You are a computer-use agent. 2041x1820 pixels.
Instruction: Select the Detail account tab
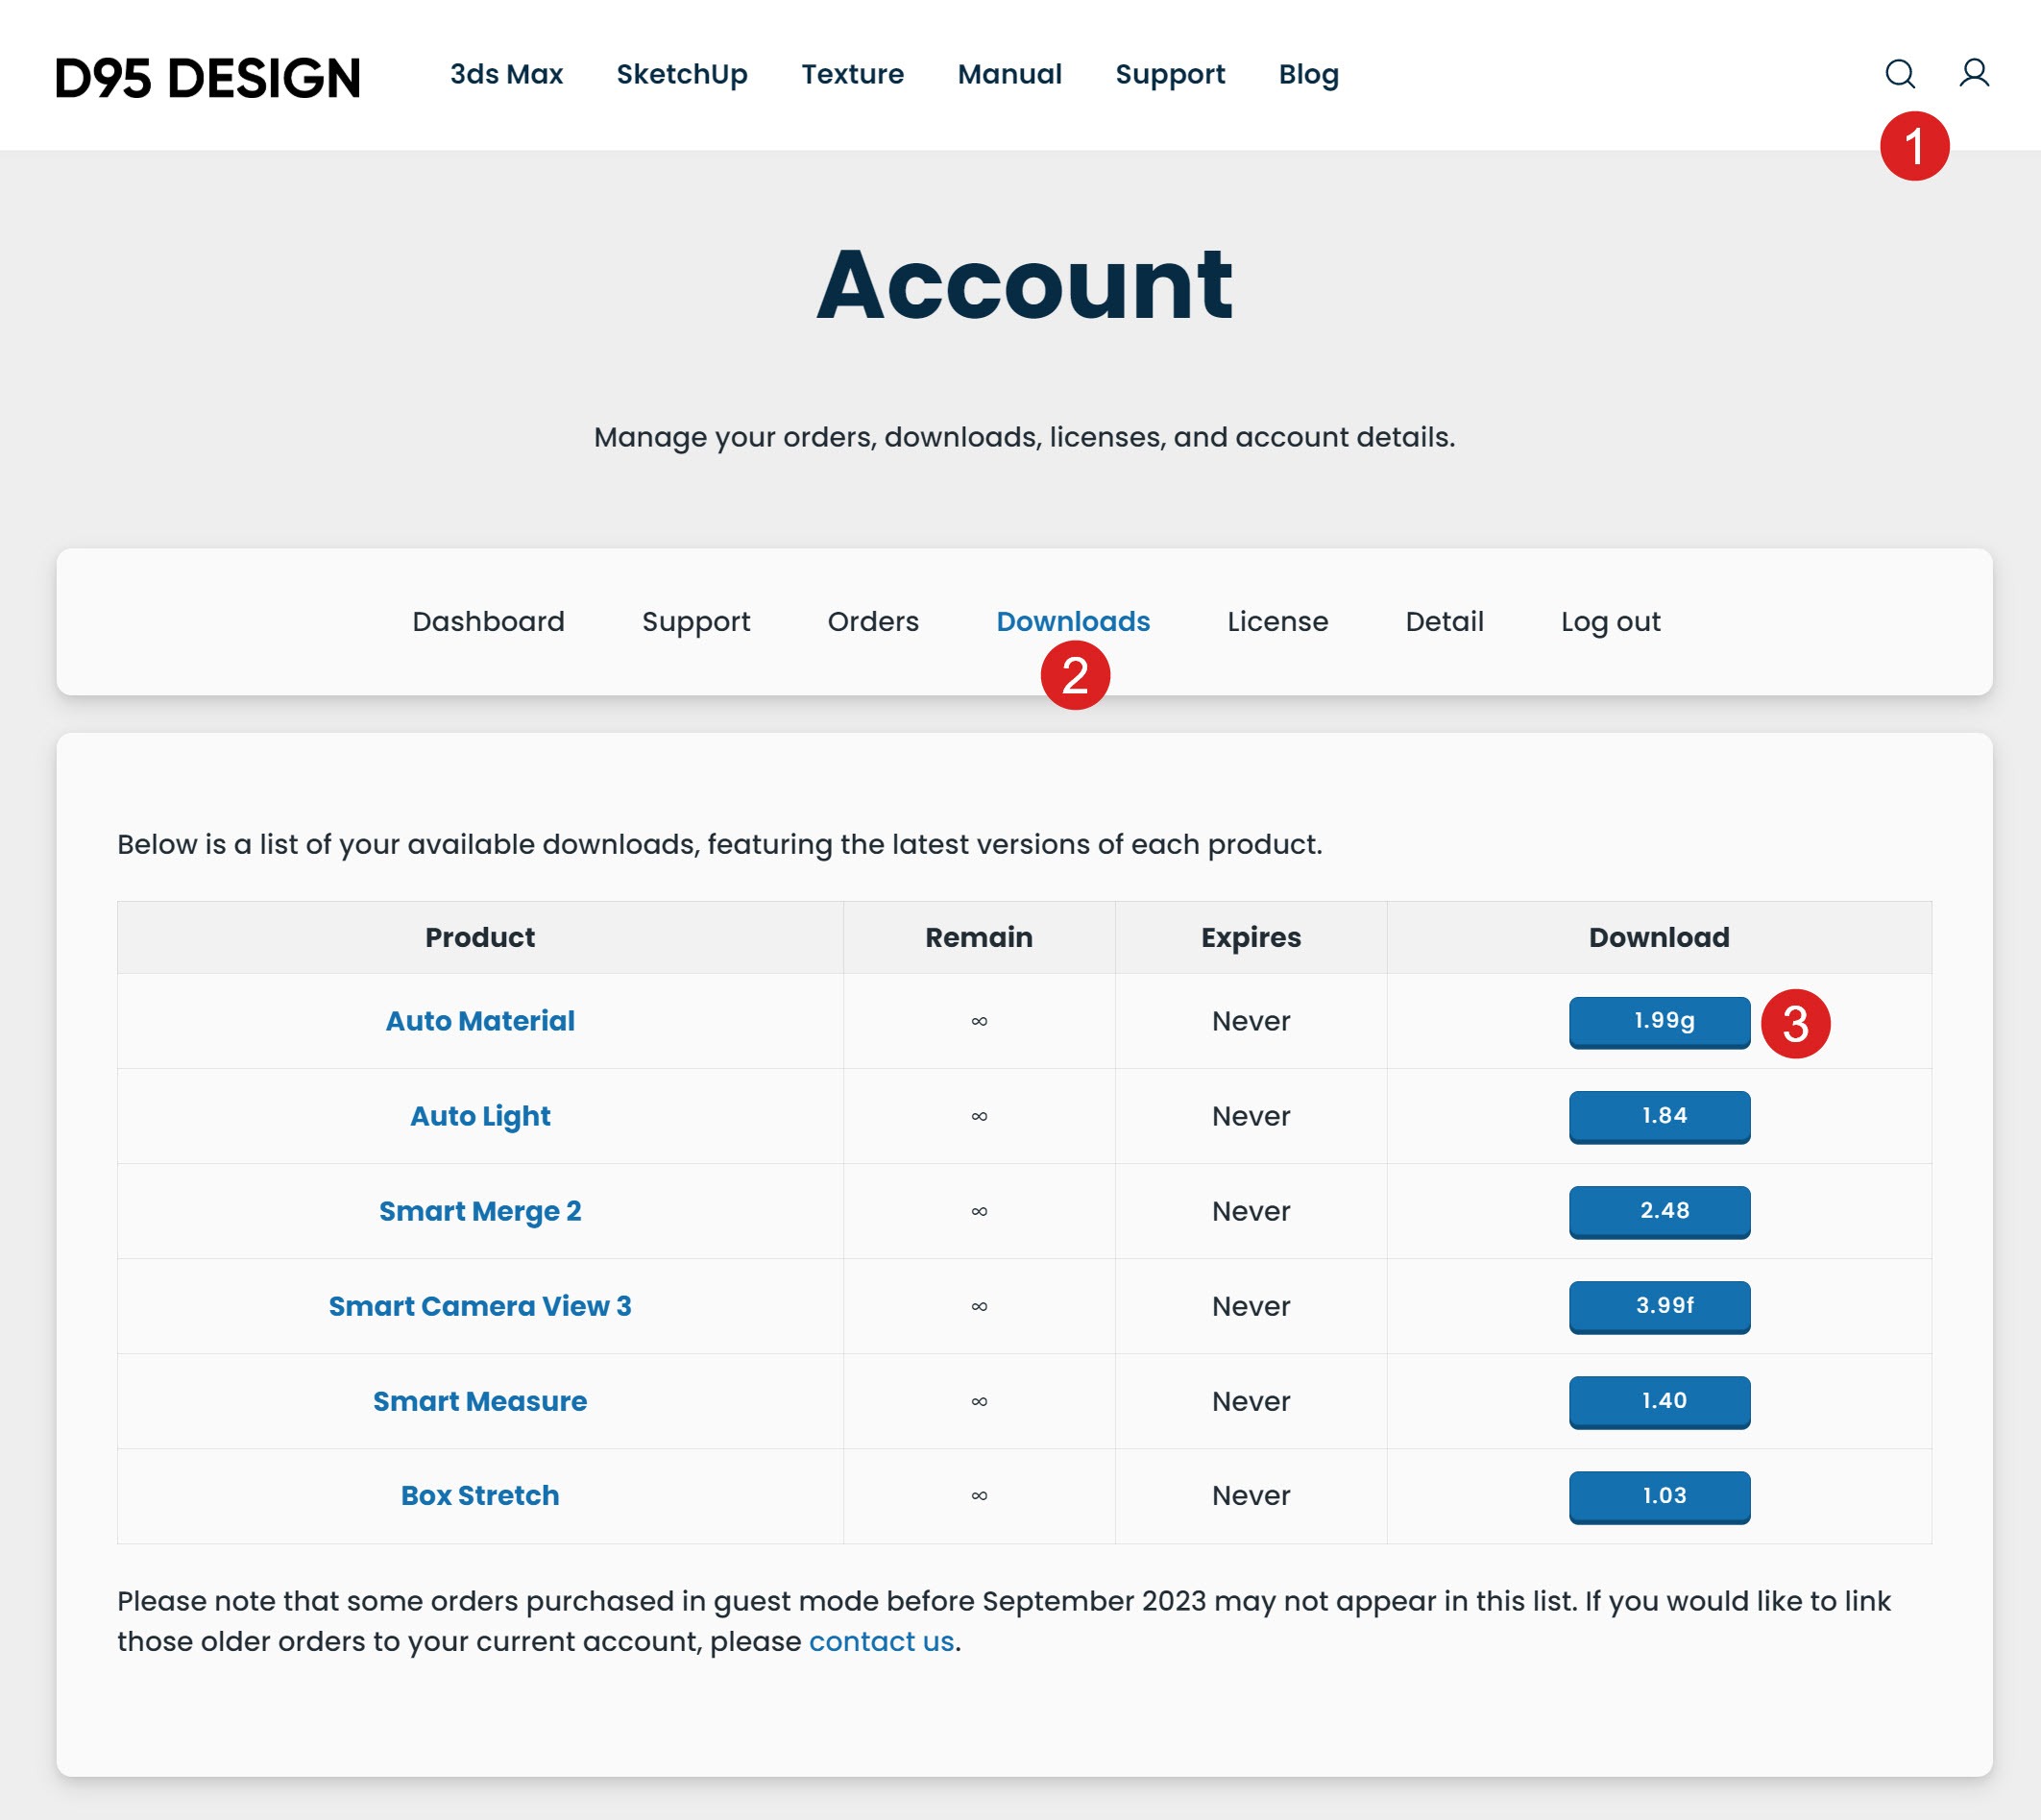pyautogui.click(x=1444, y=621)
